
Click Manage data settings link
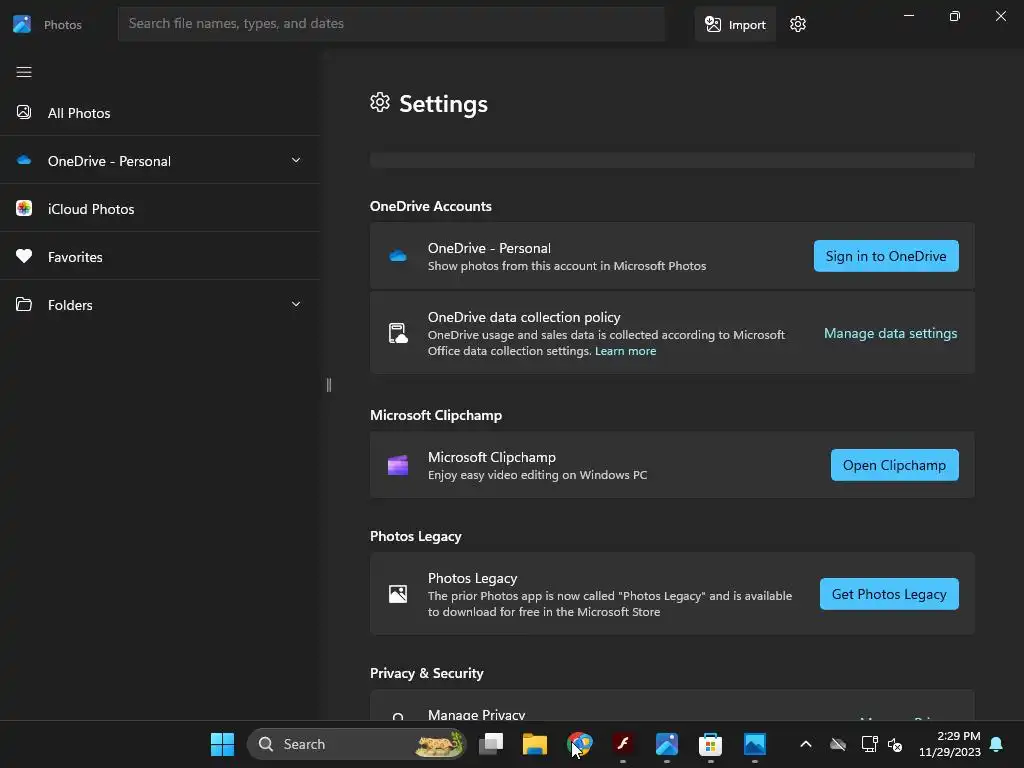[890, 333]
